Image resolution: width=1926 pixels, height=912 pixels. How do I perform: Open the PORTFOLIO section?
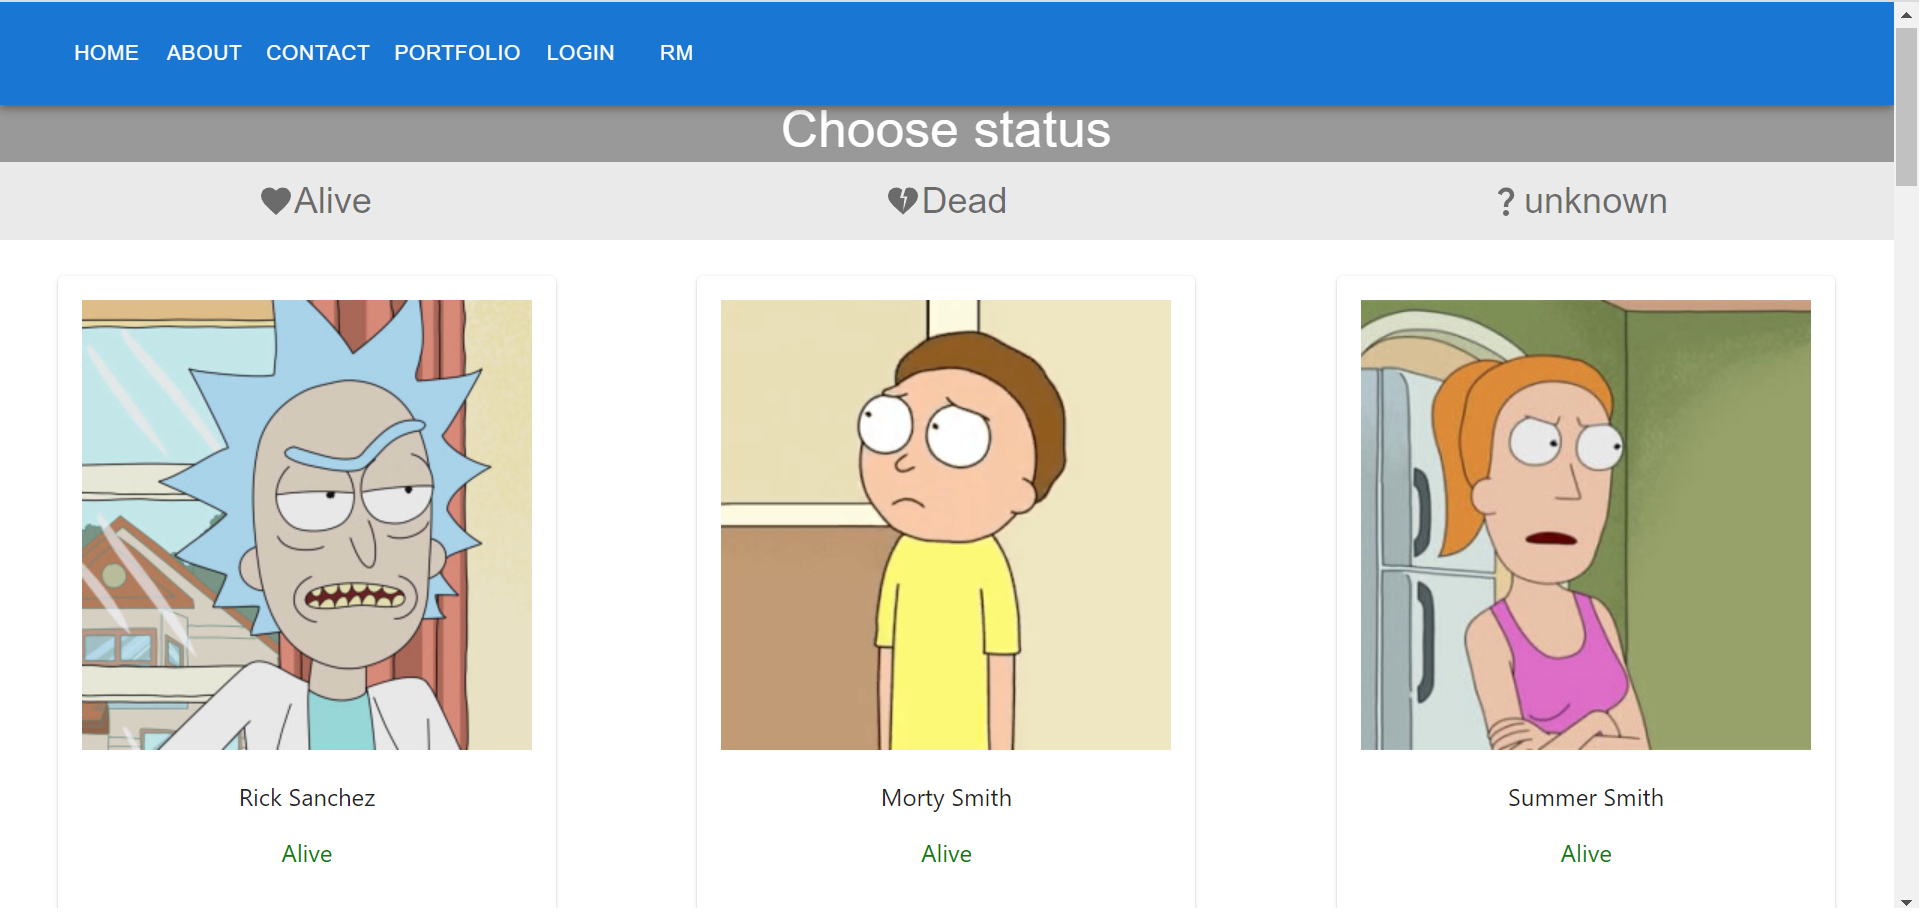[x=457, y=53]
